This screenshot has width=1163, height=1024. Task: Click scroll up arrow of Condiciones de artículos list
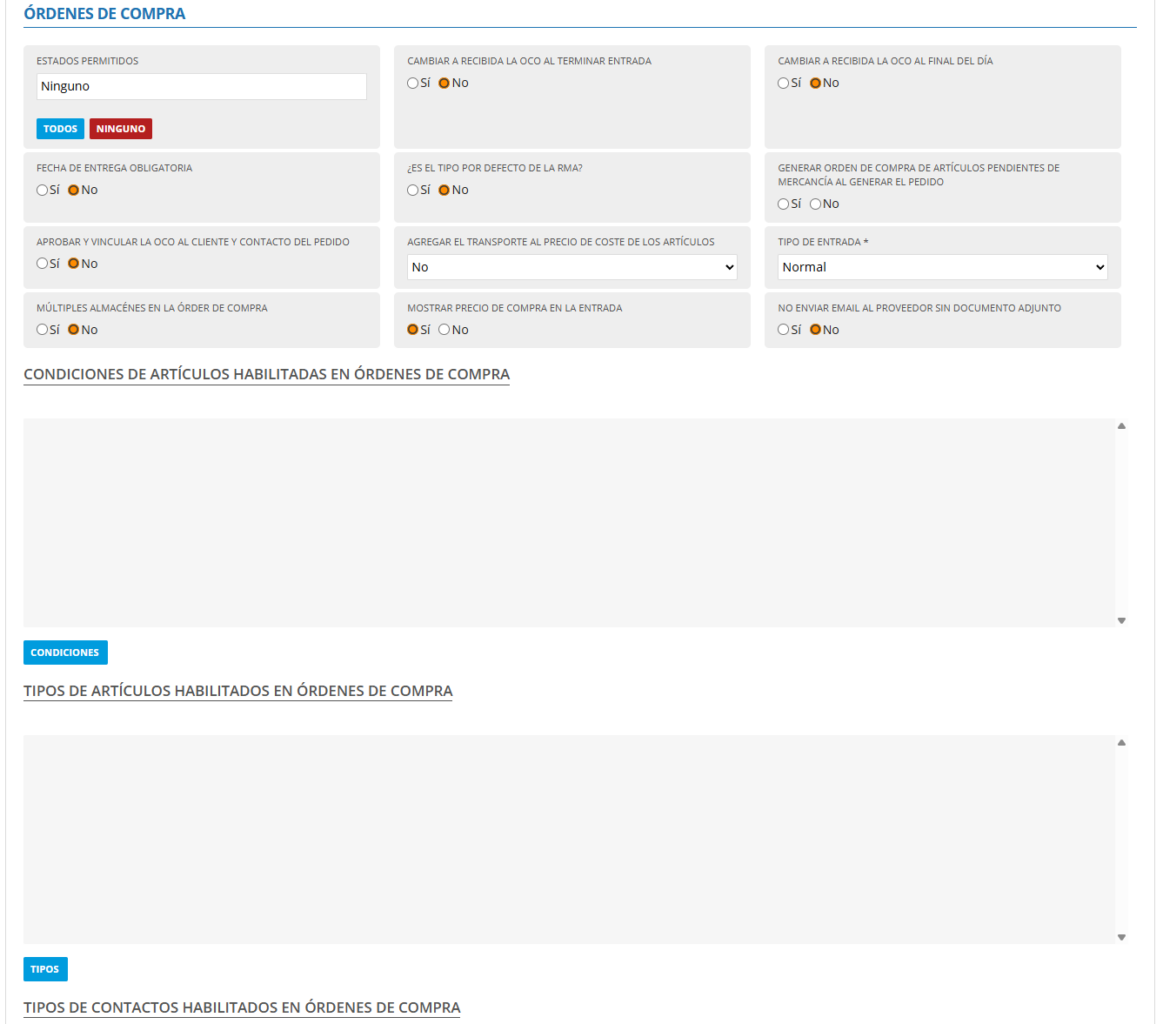[x=1121, y=426]
